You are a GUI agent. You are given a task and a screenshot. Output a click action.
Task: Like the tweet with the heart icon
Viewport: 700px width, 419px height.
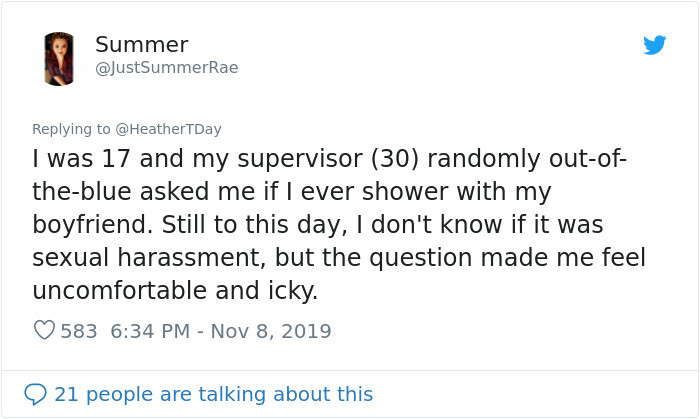point(44,330)
